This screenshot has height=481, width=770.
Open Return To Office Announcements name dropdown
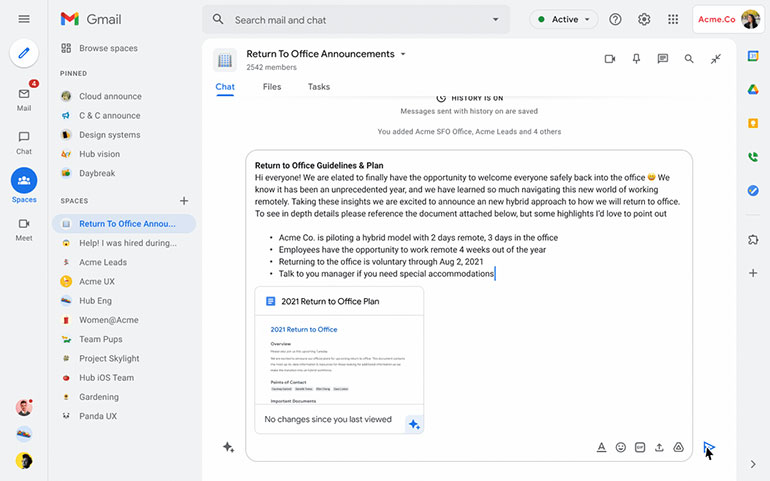click(x=403, y=54)
